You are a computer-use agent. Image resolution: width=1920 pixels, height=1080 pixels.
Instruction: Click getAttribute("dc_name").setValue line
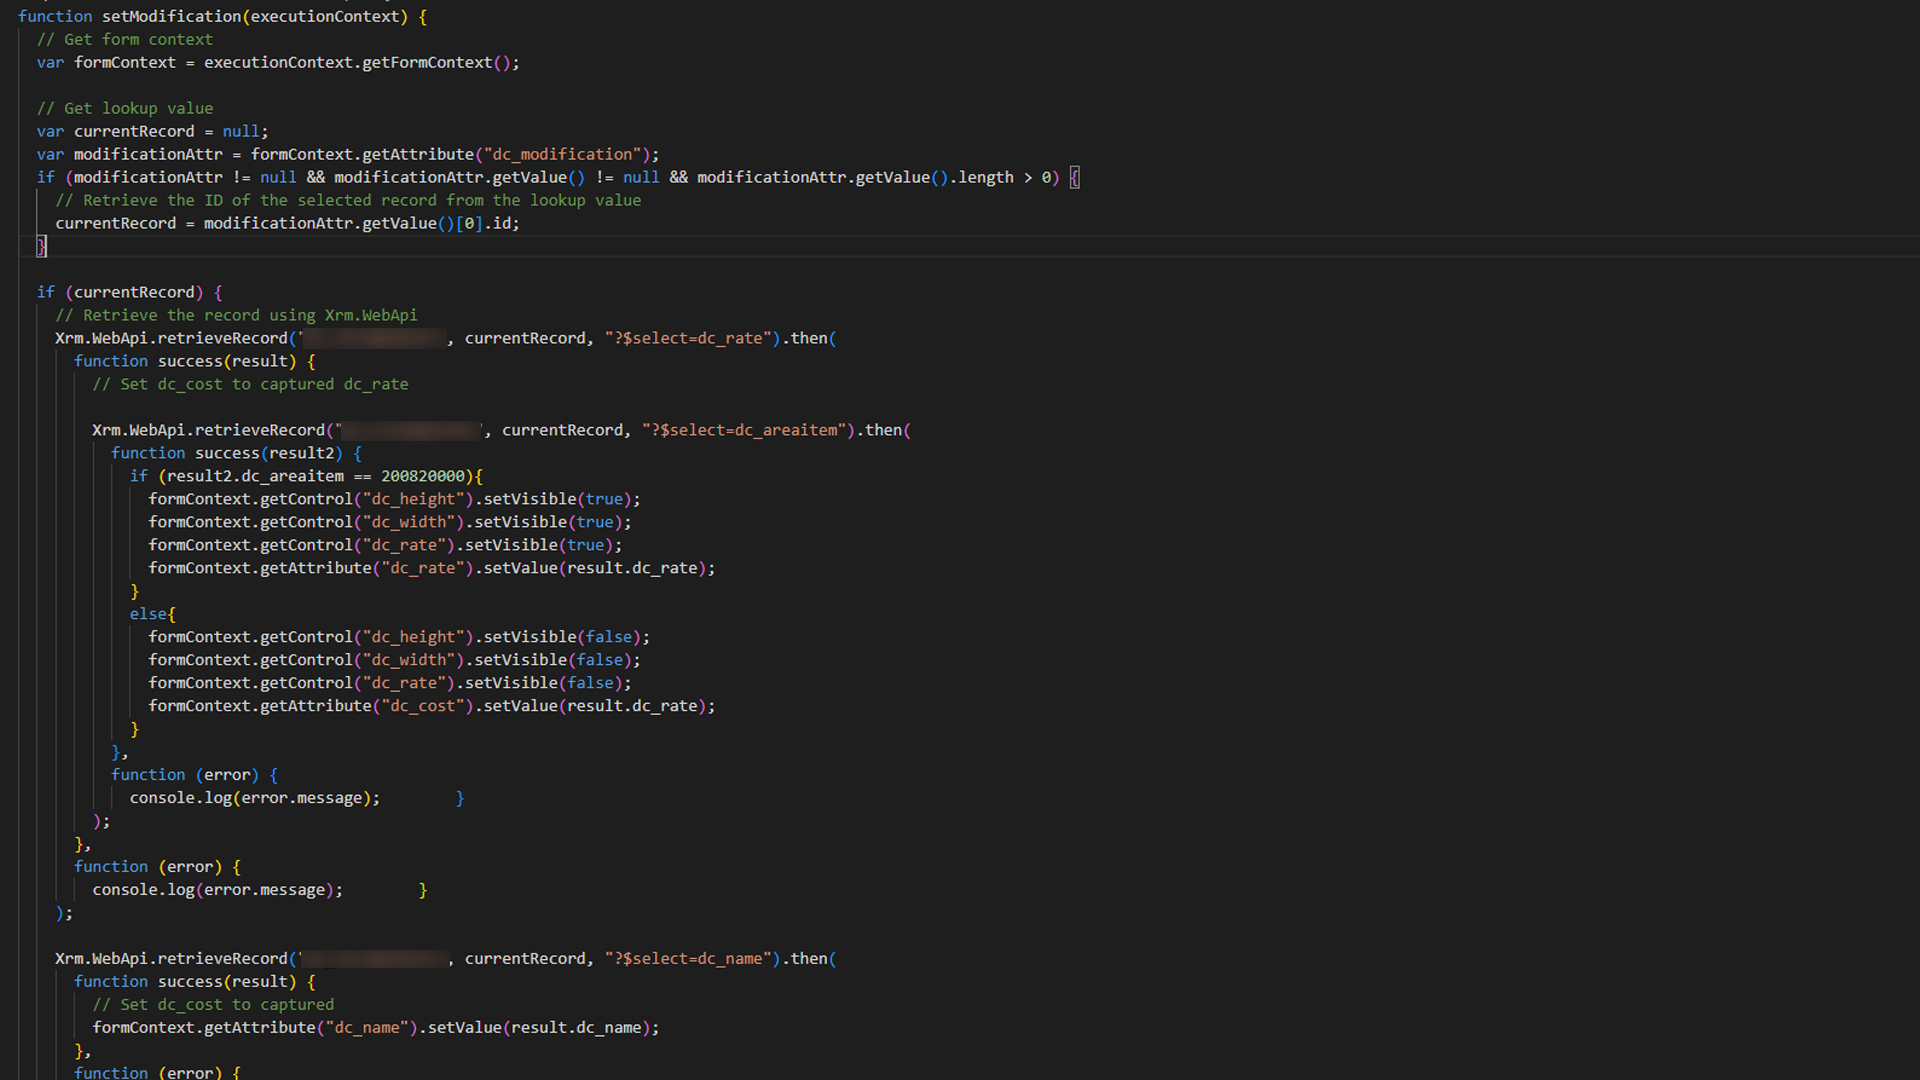pos(376,1028)
